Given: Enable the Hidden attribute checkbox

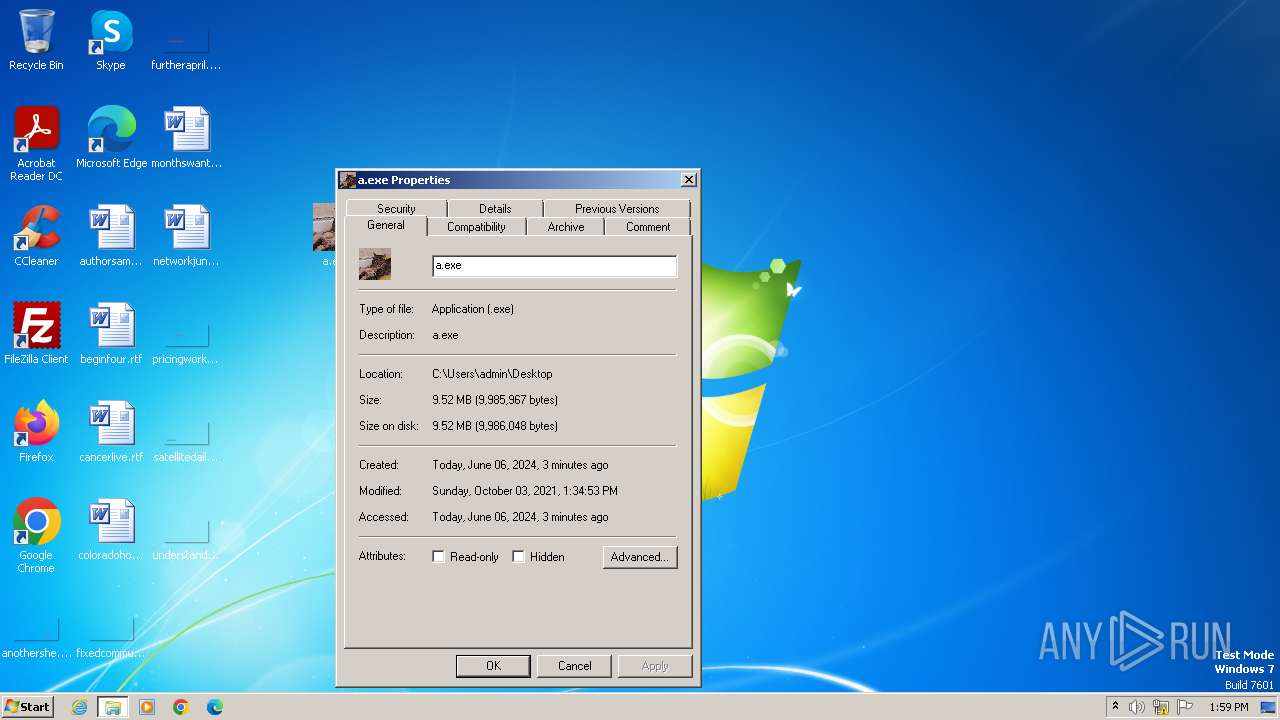Looking at the screenshot, I should (518, 557).
